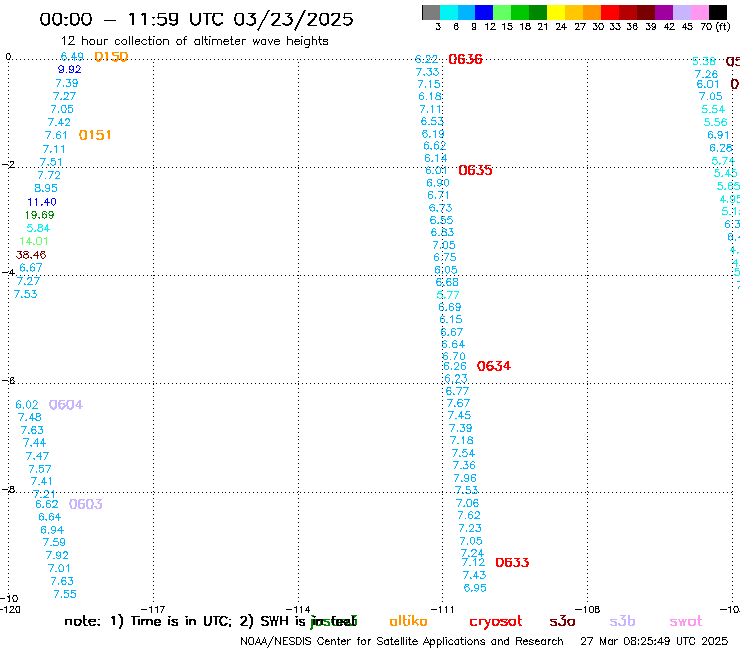740x650 pixels.
Task: Select the red 0636 cryosat time label
Action: (x=465, y=59)
